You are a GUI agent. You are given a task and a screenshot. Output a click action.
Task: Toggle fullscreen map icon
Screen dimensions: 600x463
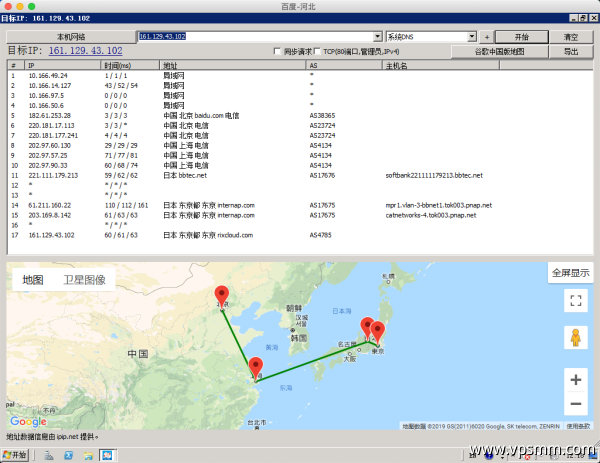576,300
